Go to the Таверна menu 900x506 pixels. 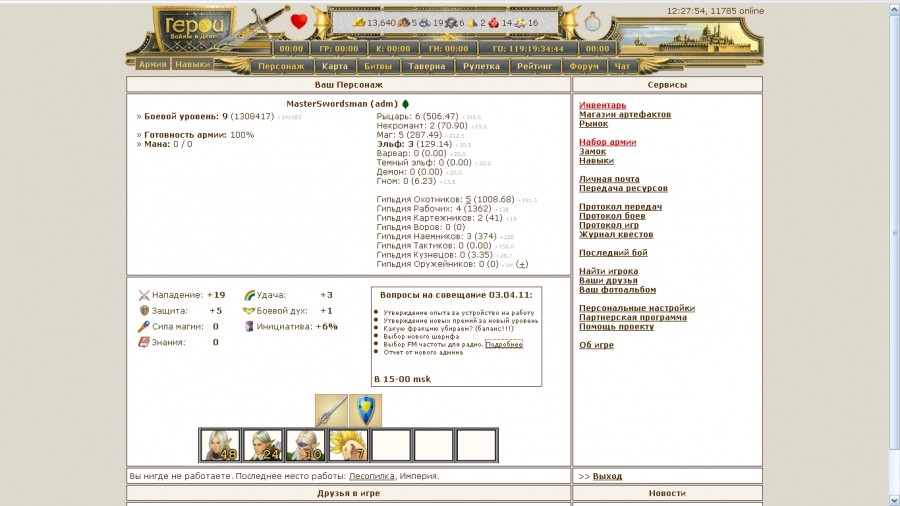click(x=427, y=67)
